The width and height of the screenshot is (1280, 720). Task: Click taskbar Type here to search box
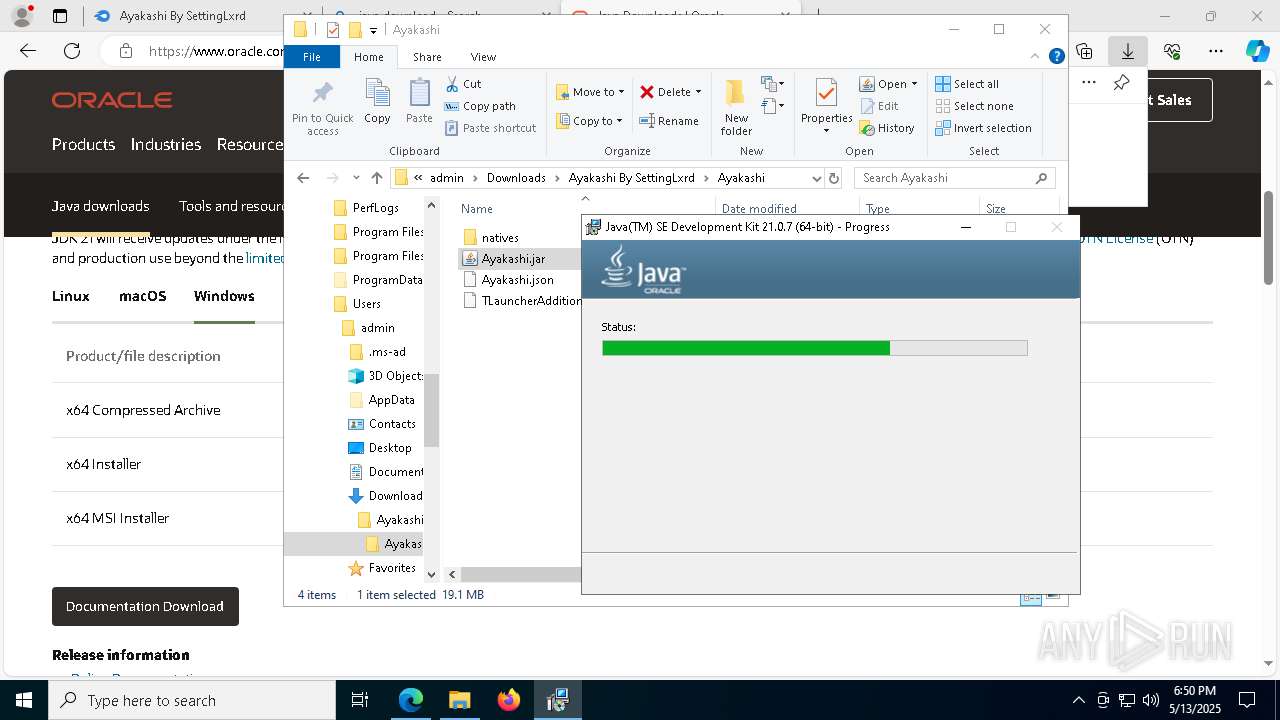[x=192, y=700]
